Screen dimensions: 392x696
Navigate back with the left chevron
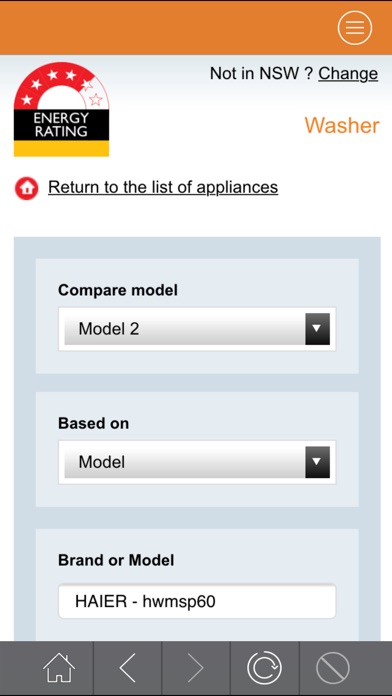click(127, 668)
